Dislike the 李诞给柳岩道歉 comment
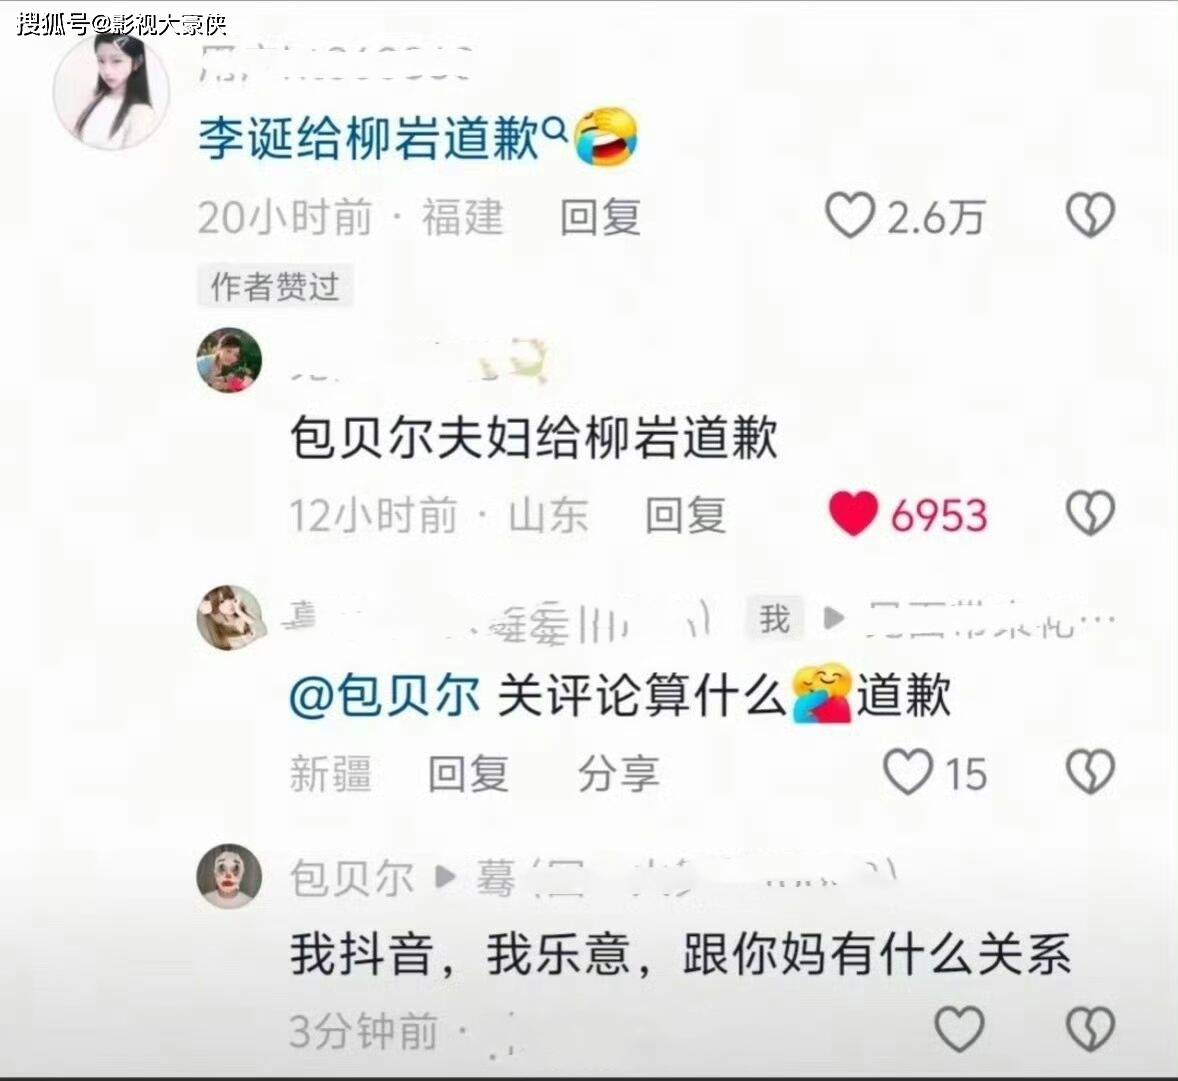This screenshot has height=1081, width=1178. coord(1090,216)
